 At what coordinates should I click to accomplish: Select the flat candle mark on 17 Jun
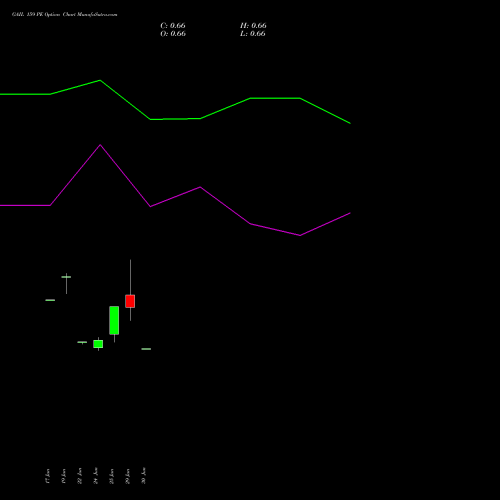tap(50, 300)
